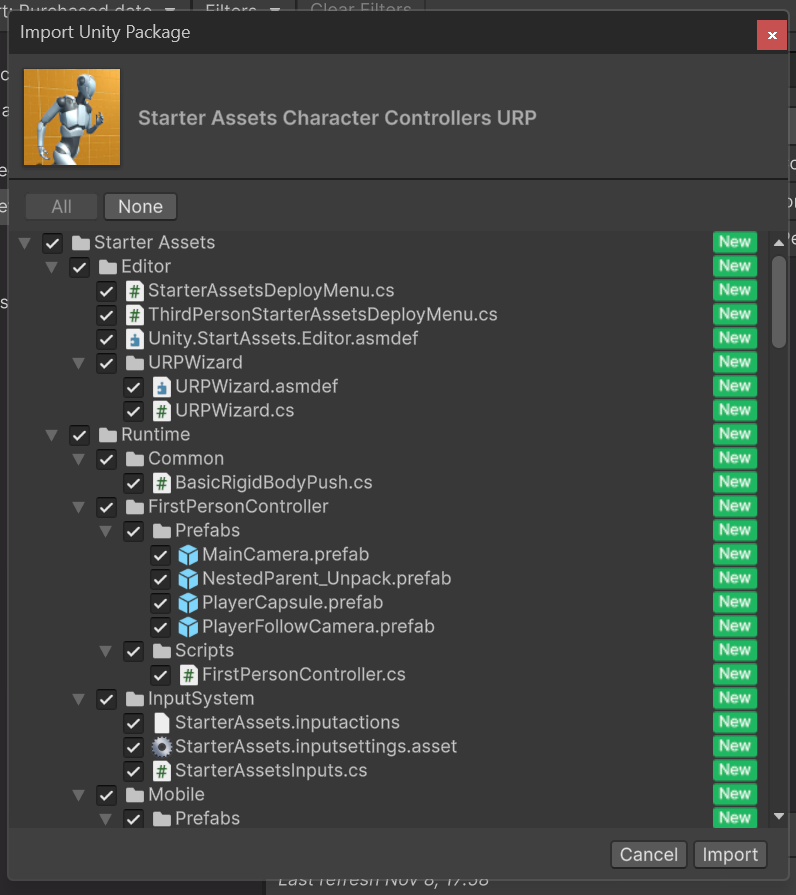The image size is (796, 895).
Task: Click the Starter Assets package thumbnail image
Action: pos(72,117)
